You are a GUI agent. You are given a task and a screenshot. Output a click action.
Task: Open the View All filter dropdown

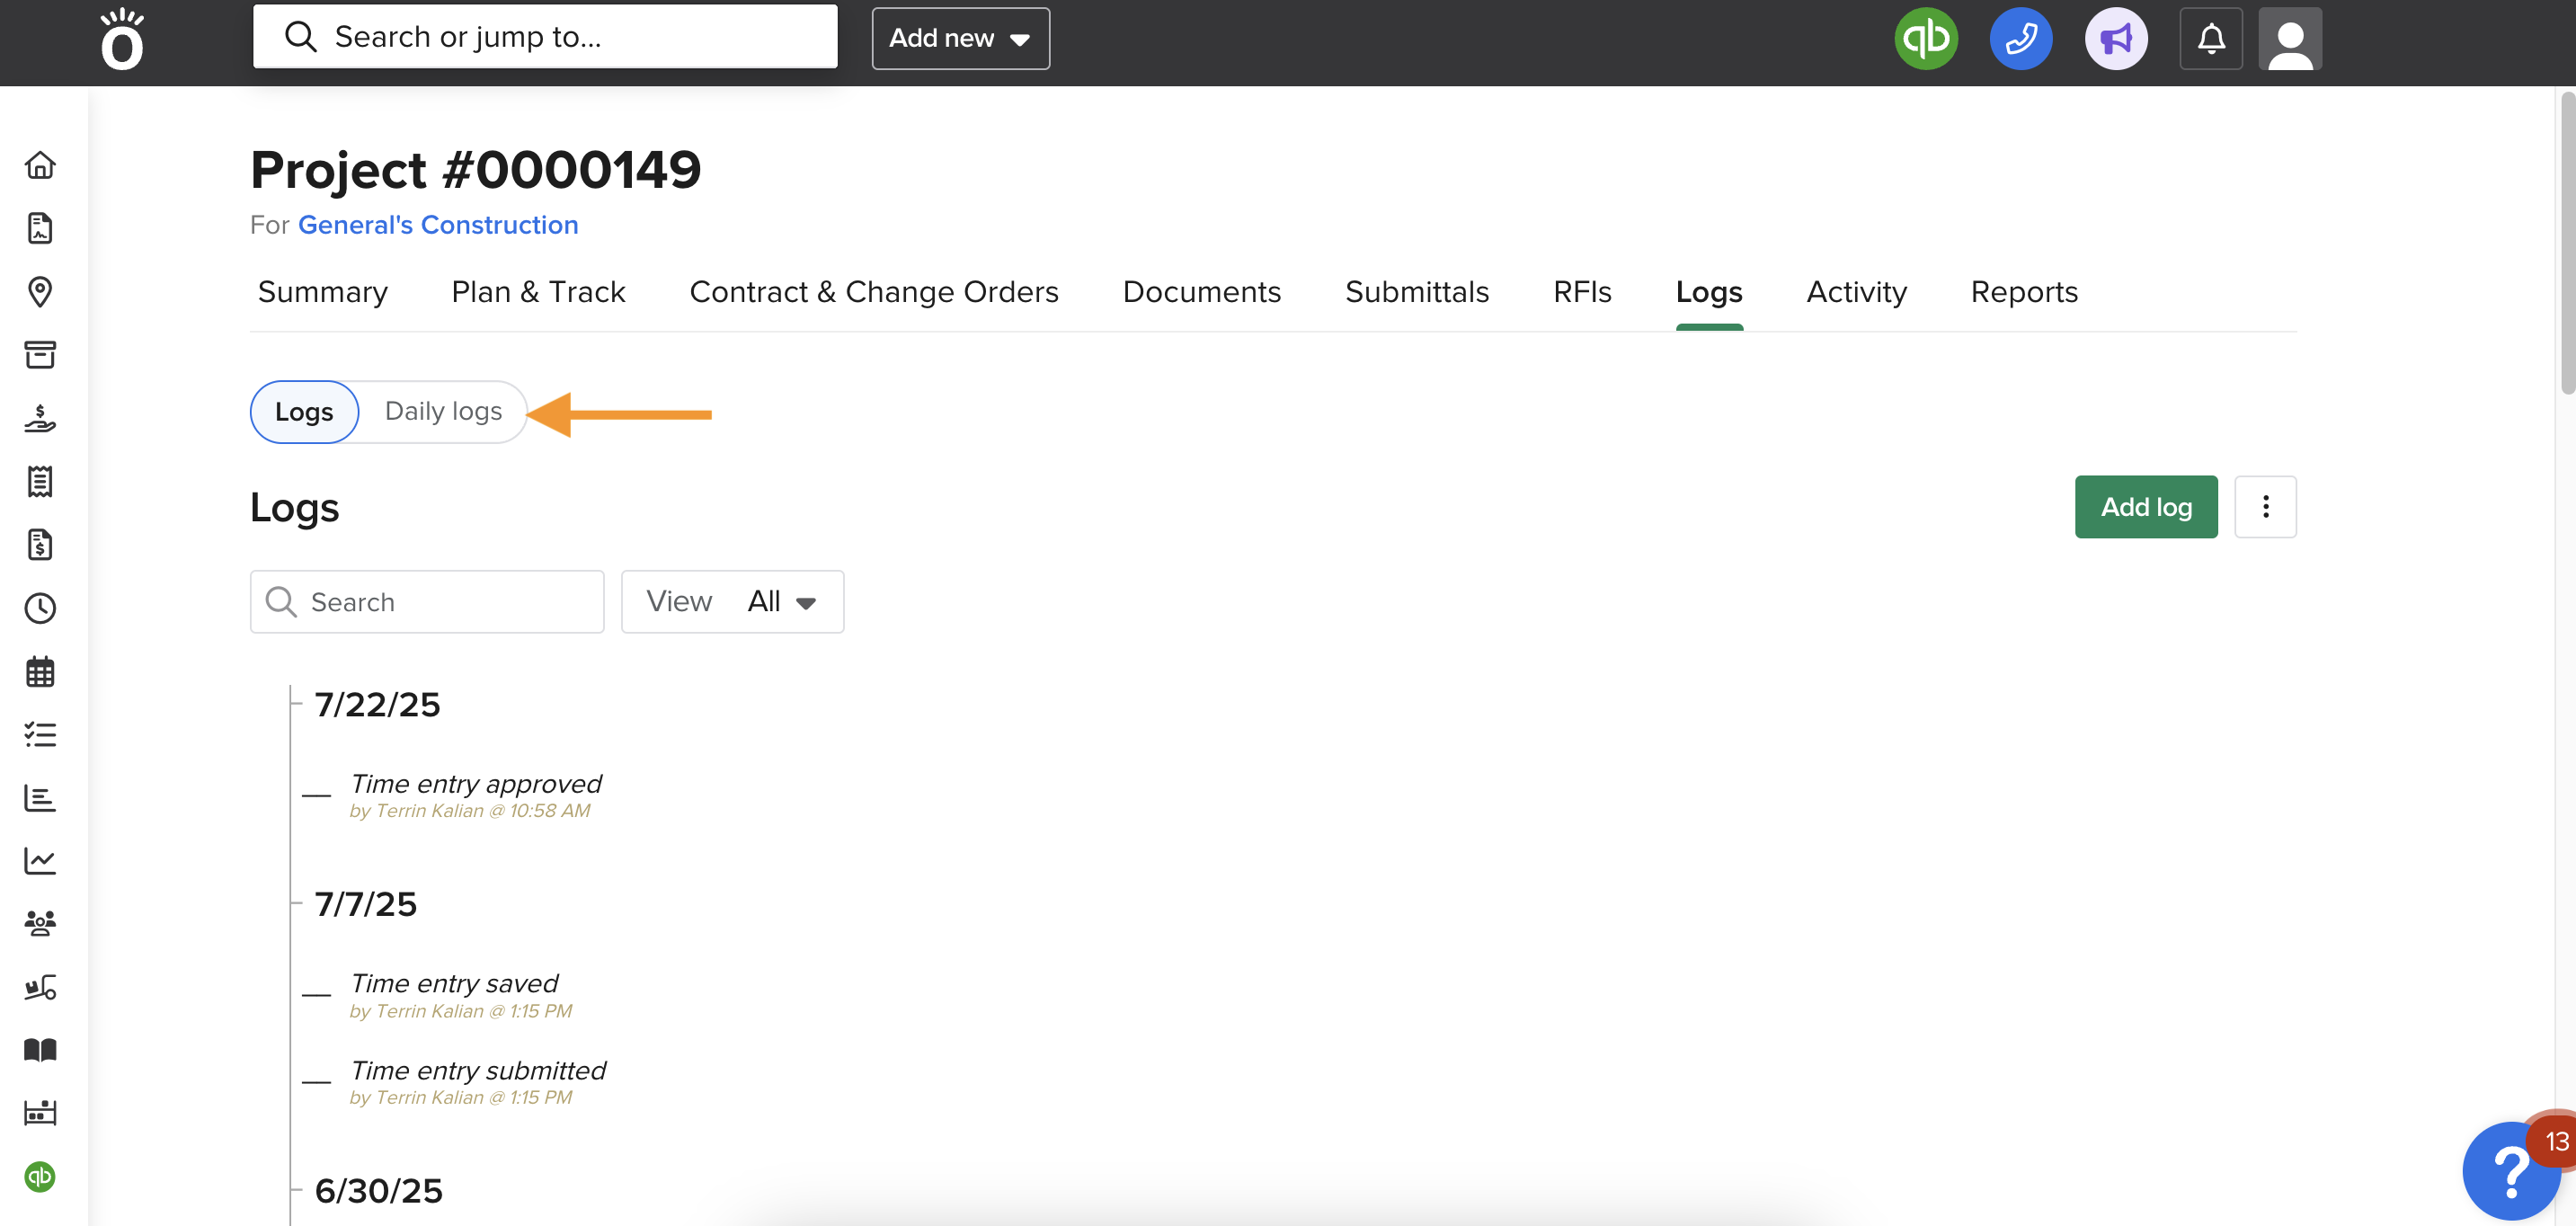pos(732,601)
